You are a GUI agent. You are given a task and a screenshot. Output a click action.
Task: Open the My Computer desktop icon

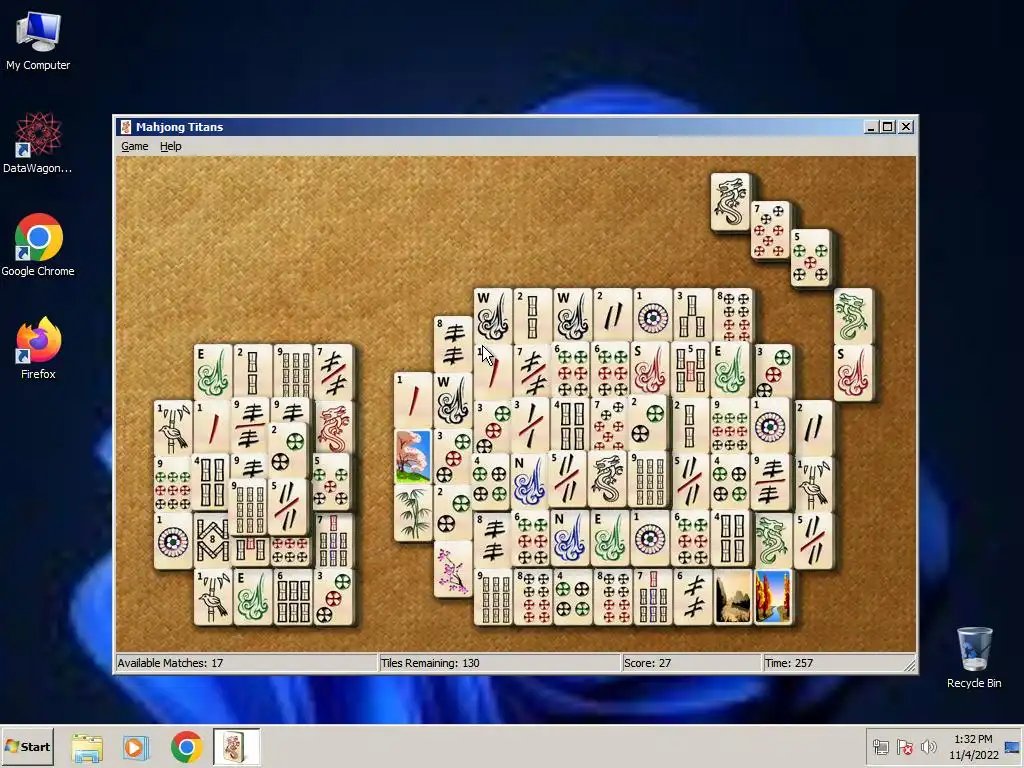(38, 40)
